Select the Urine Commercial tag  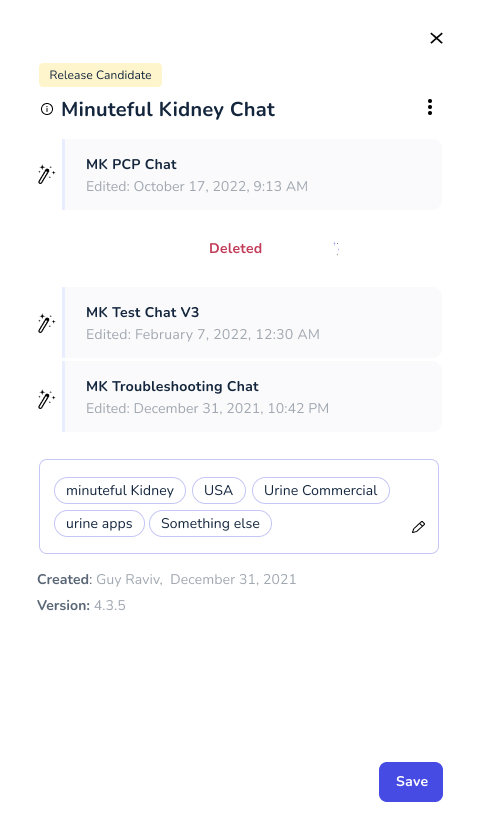tap(320, 491)
